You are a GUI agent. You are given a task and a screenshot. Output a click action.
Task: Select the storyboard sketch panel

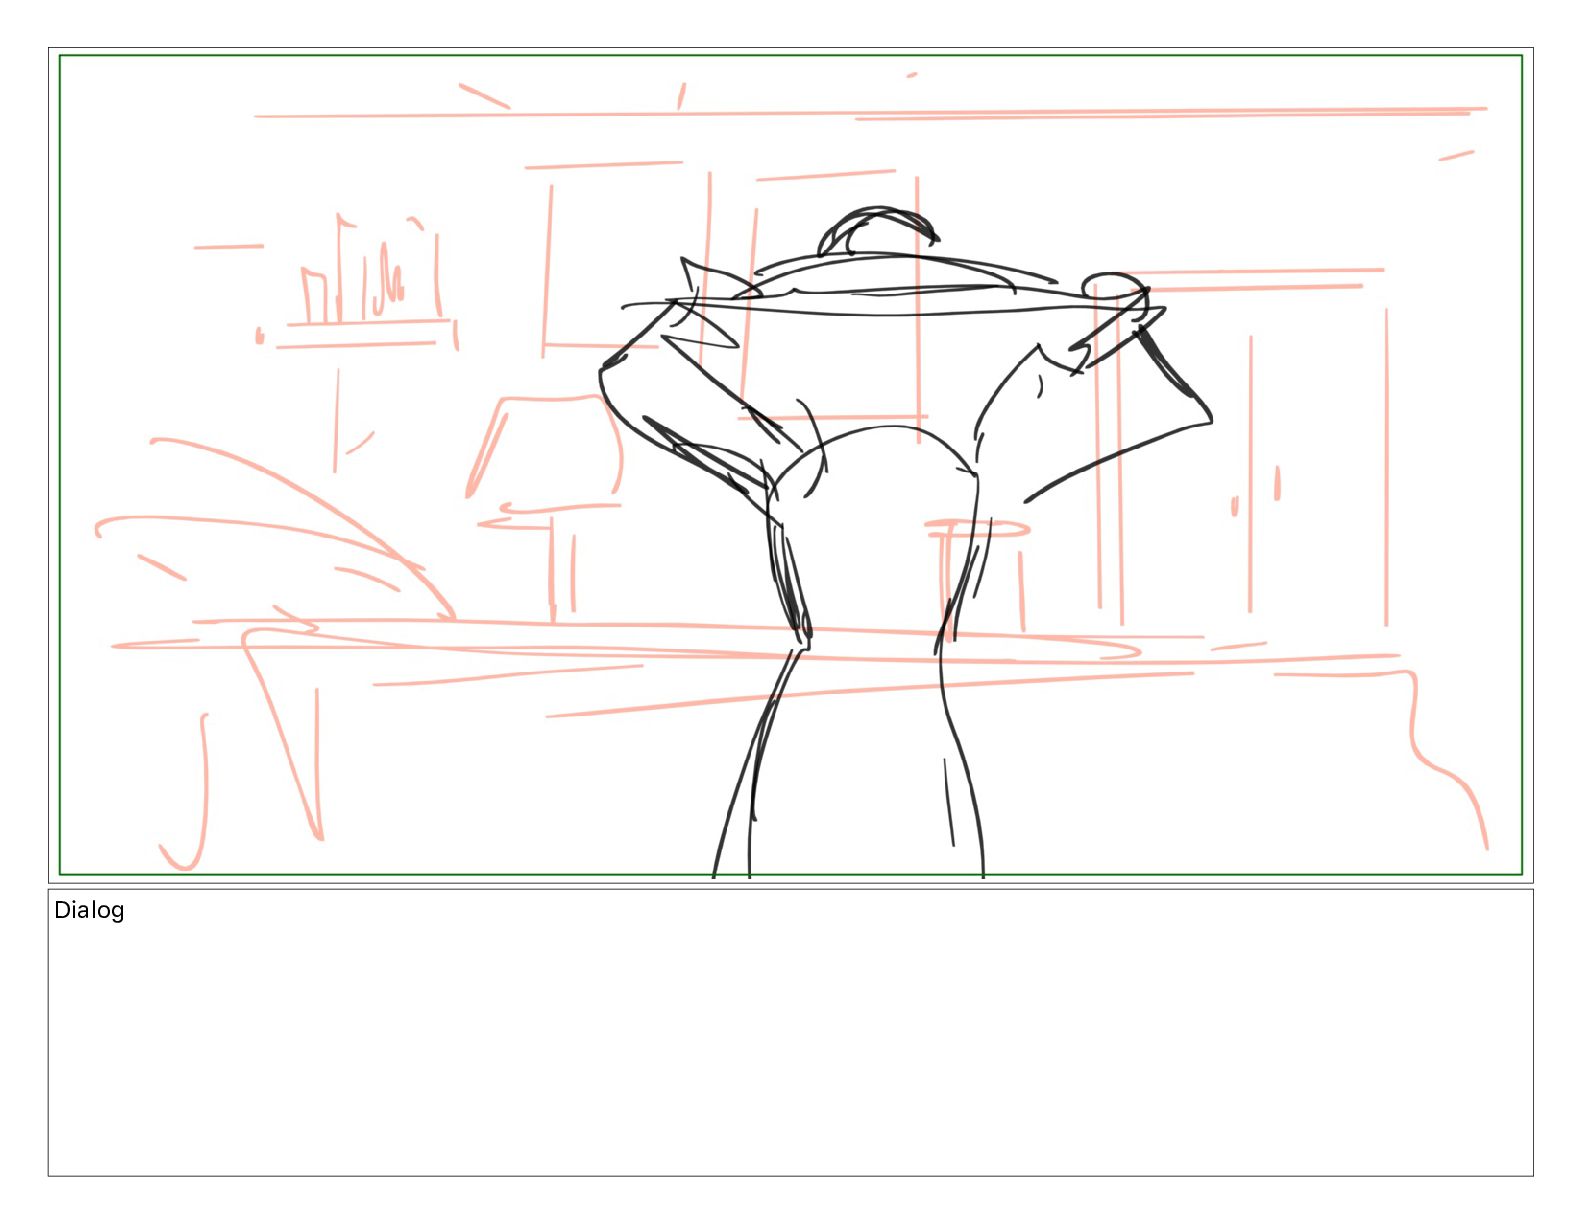click(x=790, y=465)
